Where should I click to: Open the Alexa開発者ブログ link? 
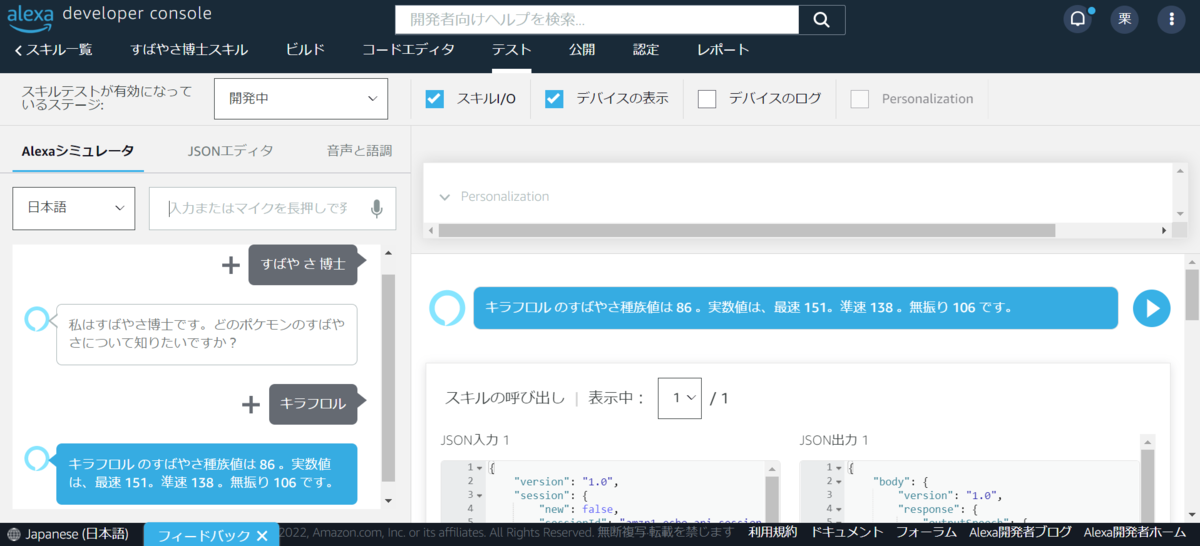[x=1019, y=533]
